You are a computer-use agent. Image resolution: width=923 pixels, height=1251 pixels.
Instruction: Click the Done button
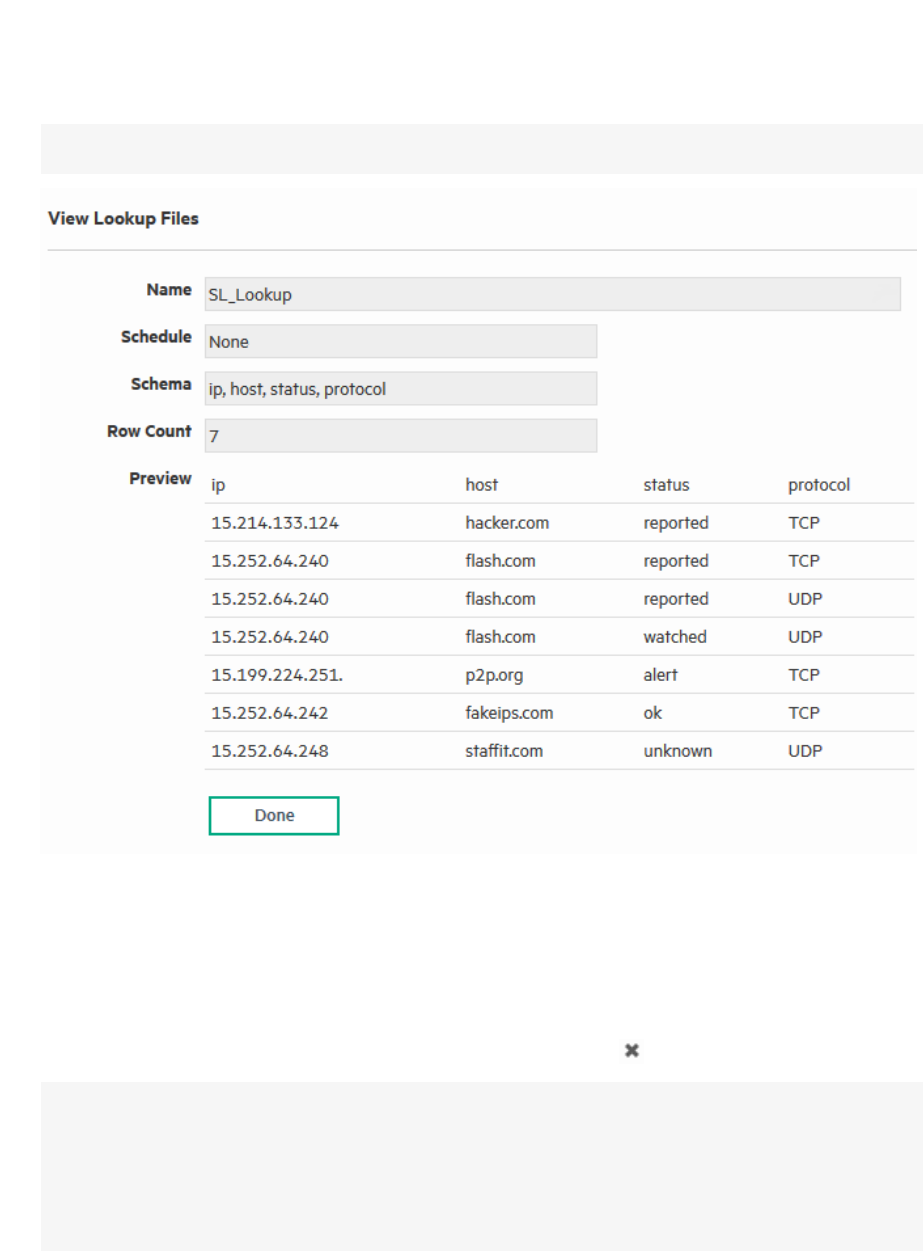click(x=274, y=815)
